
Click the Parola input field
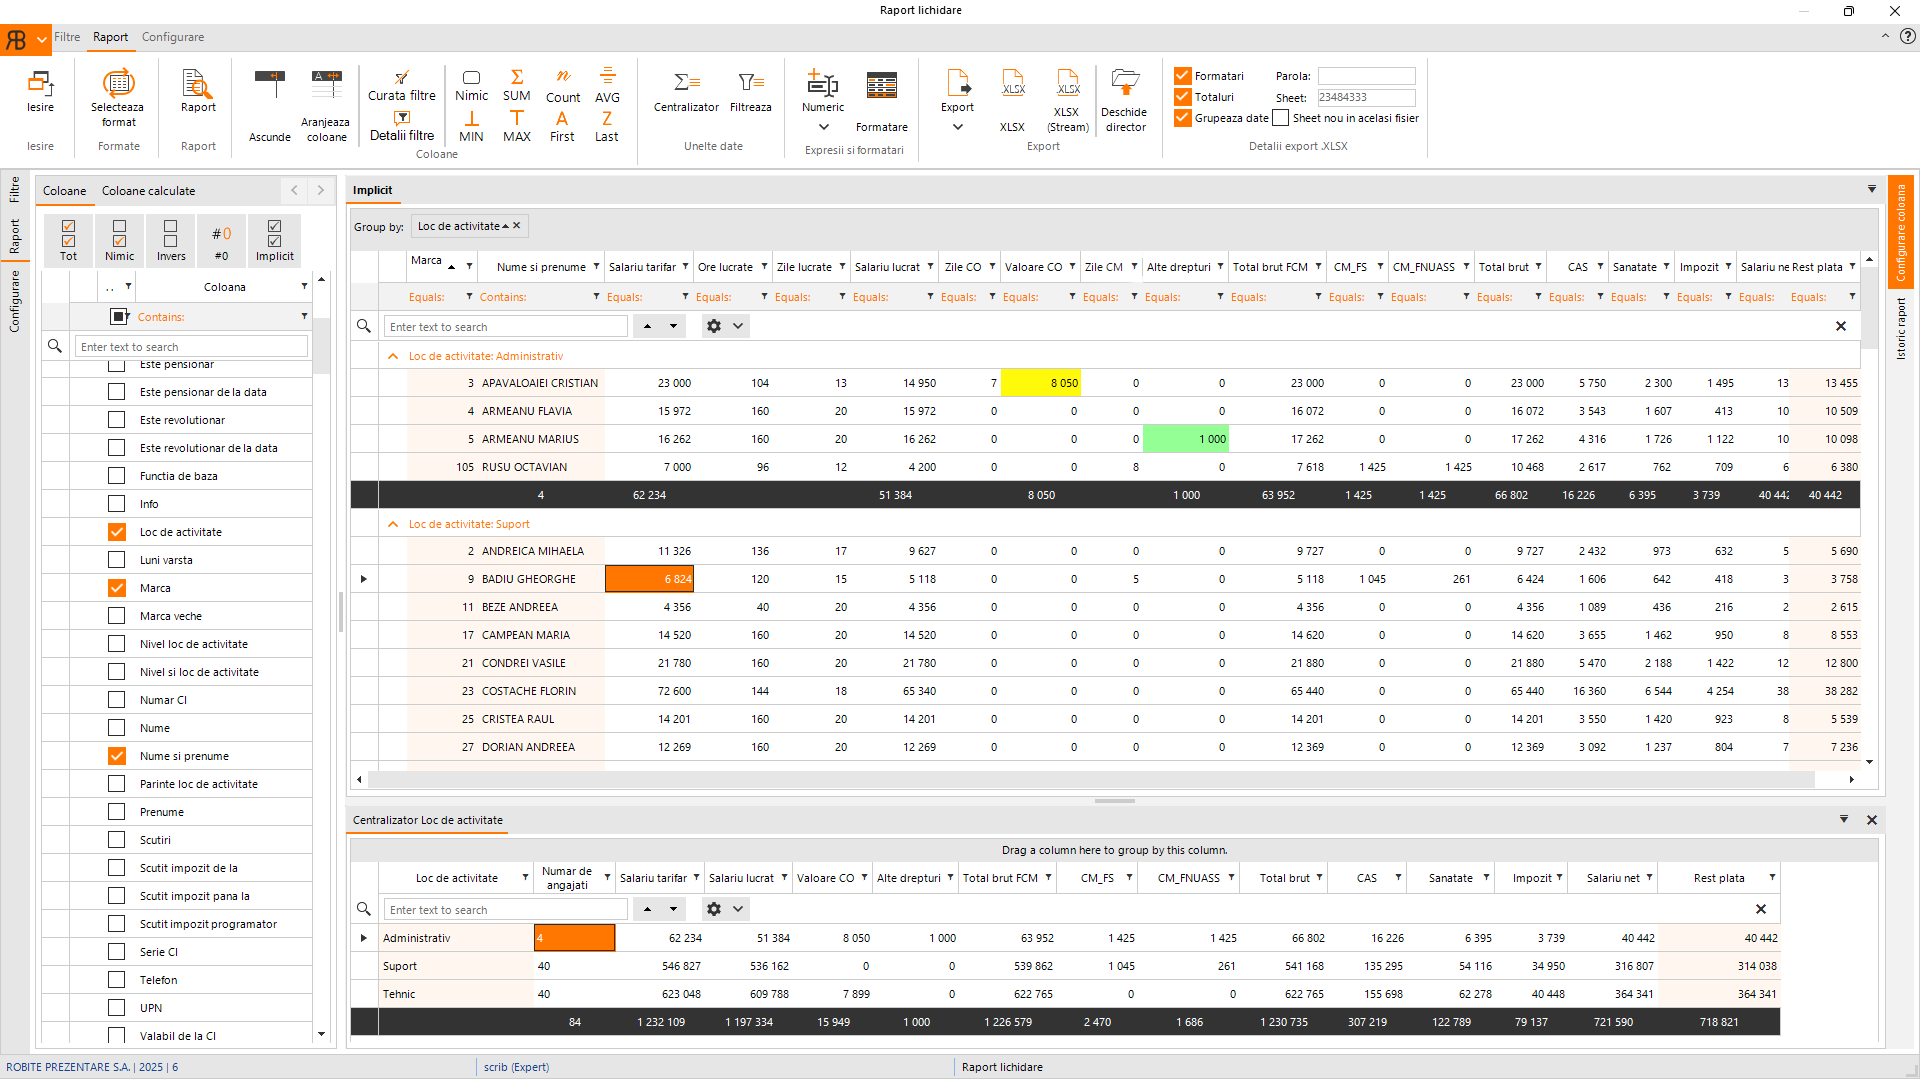point(1366,76)
